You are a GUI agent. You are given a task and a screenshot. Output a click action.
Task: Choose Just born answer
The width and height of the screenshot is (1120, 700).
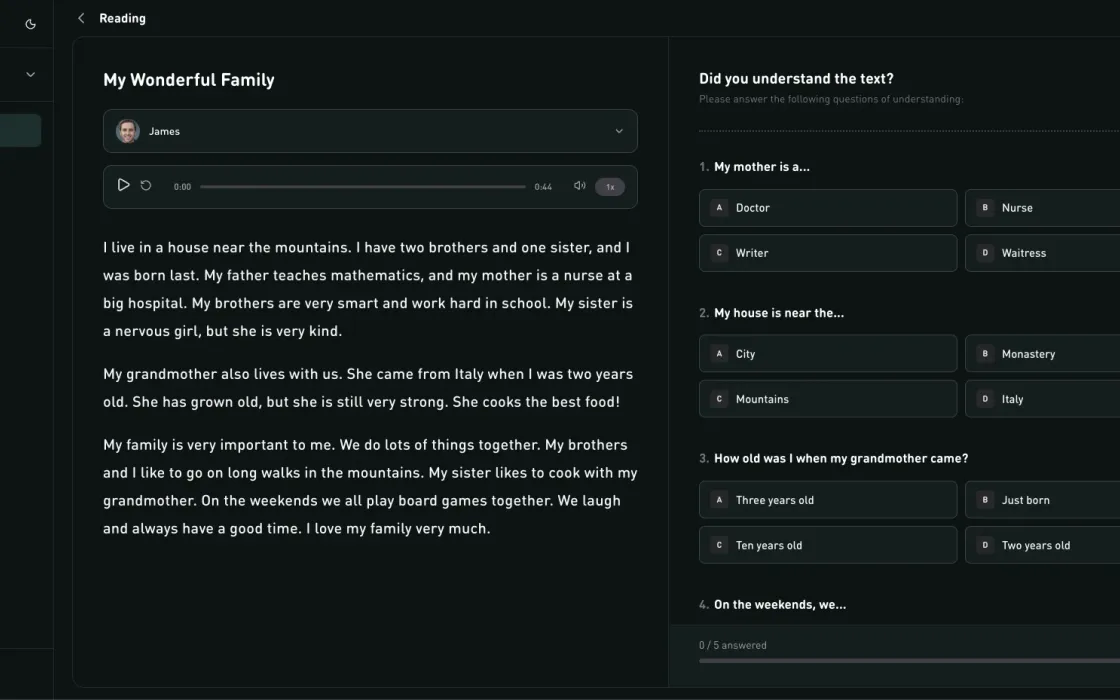point(1043,500)
